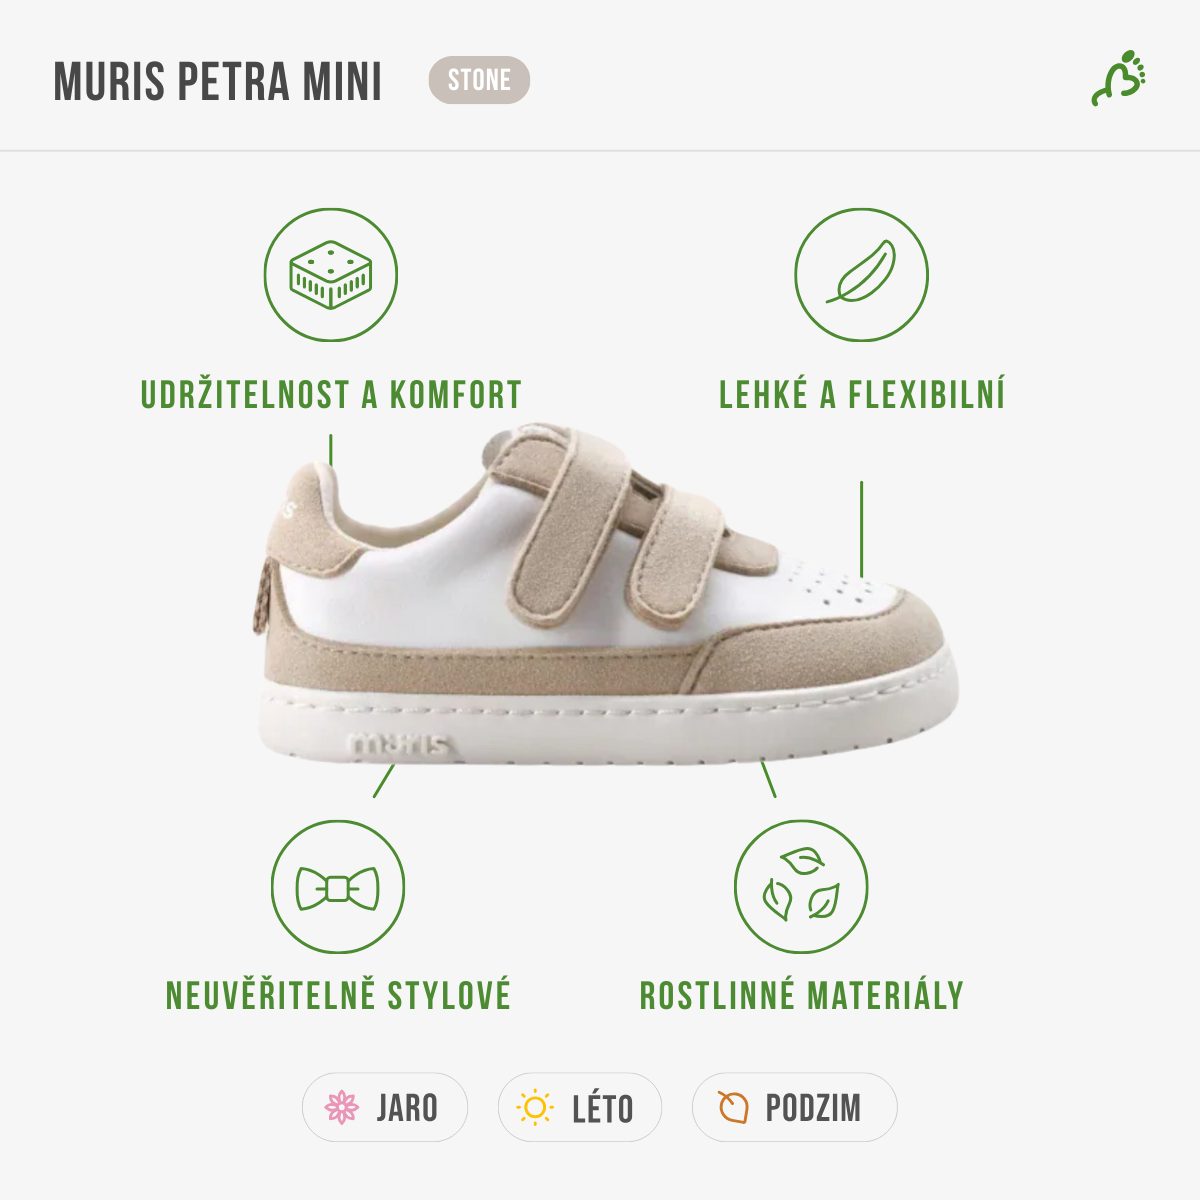Click the three leaves plant materials icon
This screenshot has height=1200, width=1200.
pyautogui.click(x=801, y=888)
